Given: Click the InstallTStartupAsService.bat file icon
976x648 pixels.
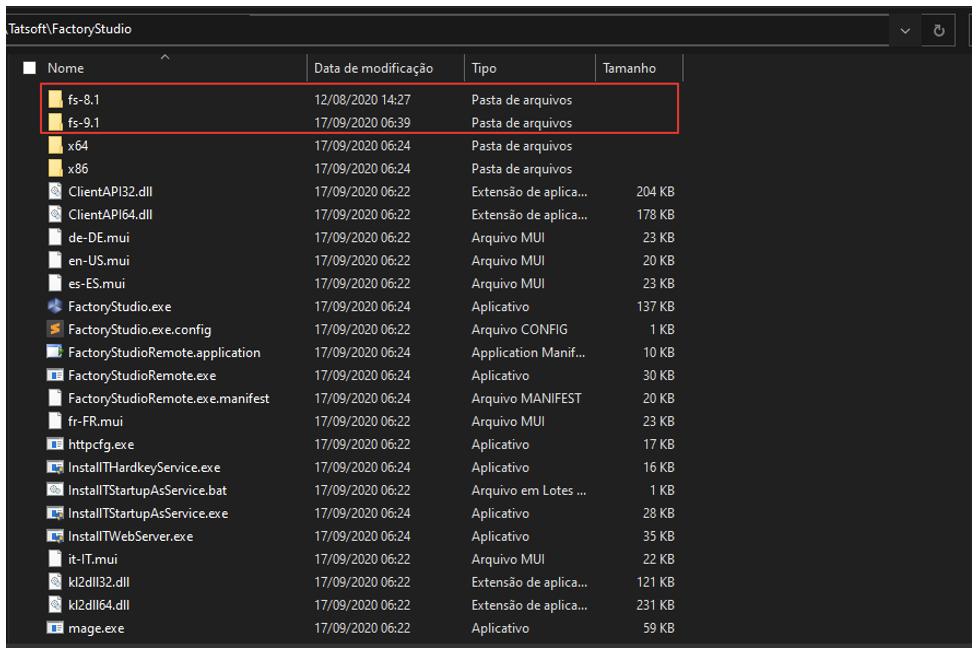Looking at the screenshot, I should (x=55, y=490).
